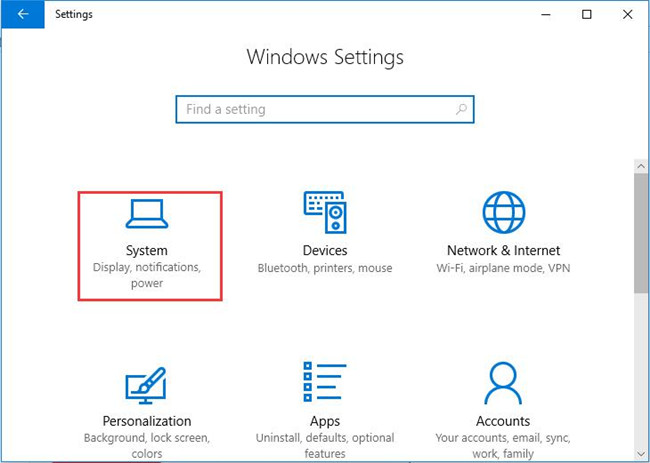Click the back arrow button
The image size is (650, 463).
[23, 14]
